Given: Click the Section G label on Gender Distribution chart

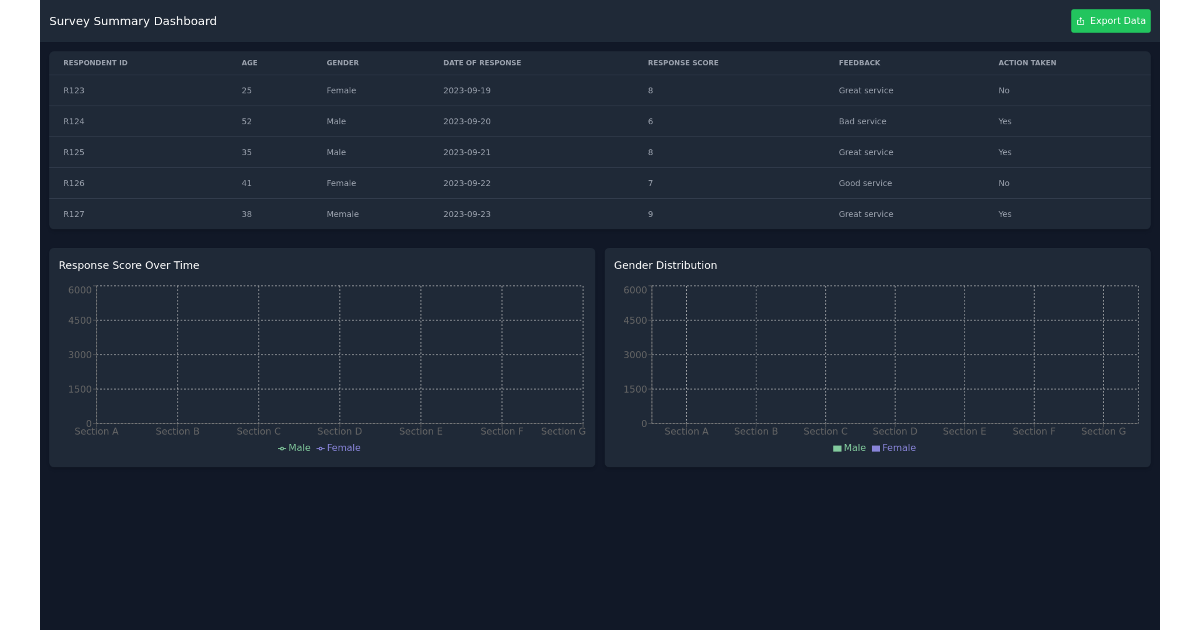Looking at the screenshot, I should [1103, 431].
